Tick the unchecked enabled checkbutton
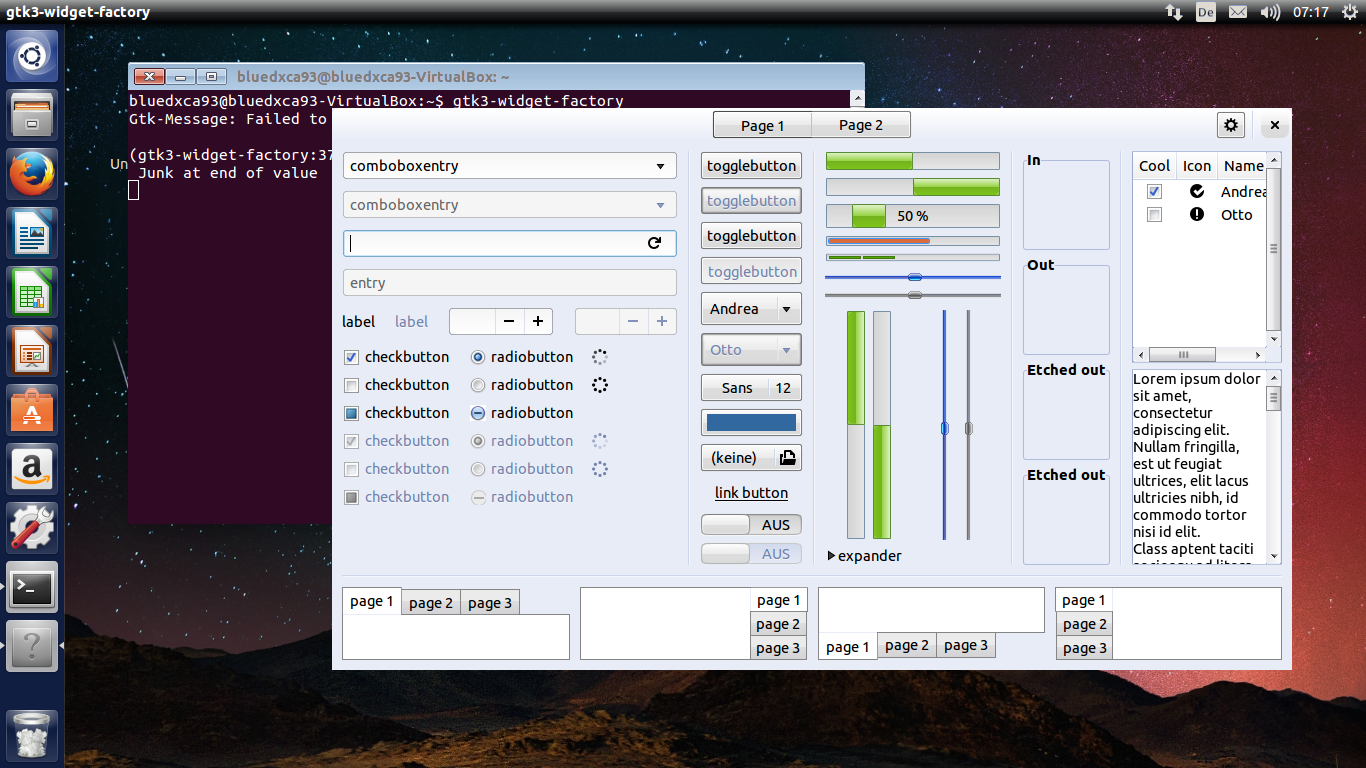This screenshot has width=1366, height=768. tap(351, 385)
